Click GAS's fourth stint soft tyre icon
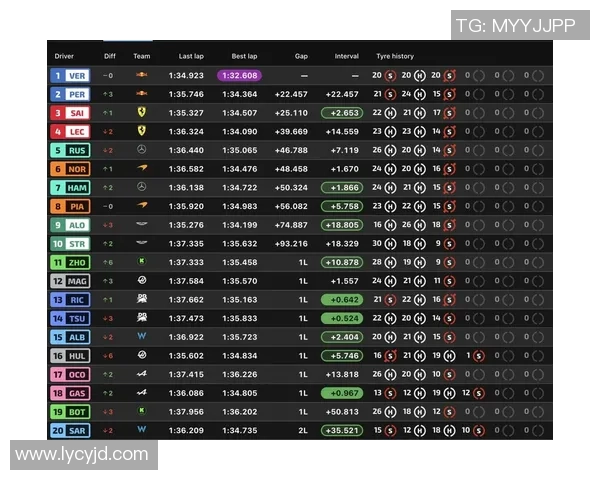Screen dimensions: 600x480 [x=478, y=393]
